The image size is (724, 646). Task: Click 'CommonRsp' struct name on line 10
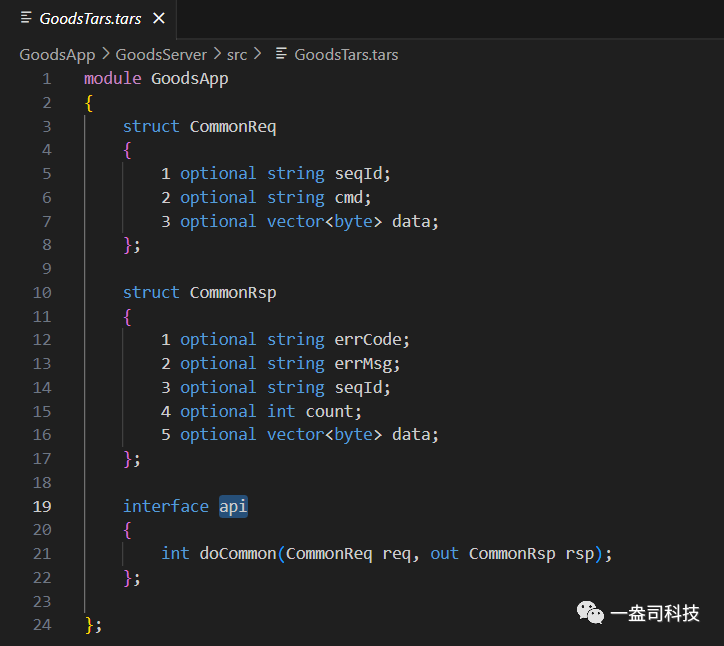(x=233, y=293)
